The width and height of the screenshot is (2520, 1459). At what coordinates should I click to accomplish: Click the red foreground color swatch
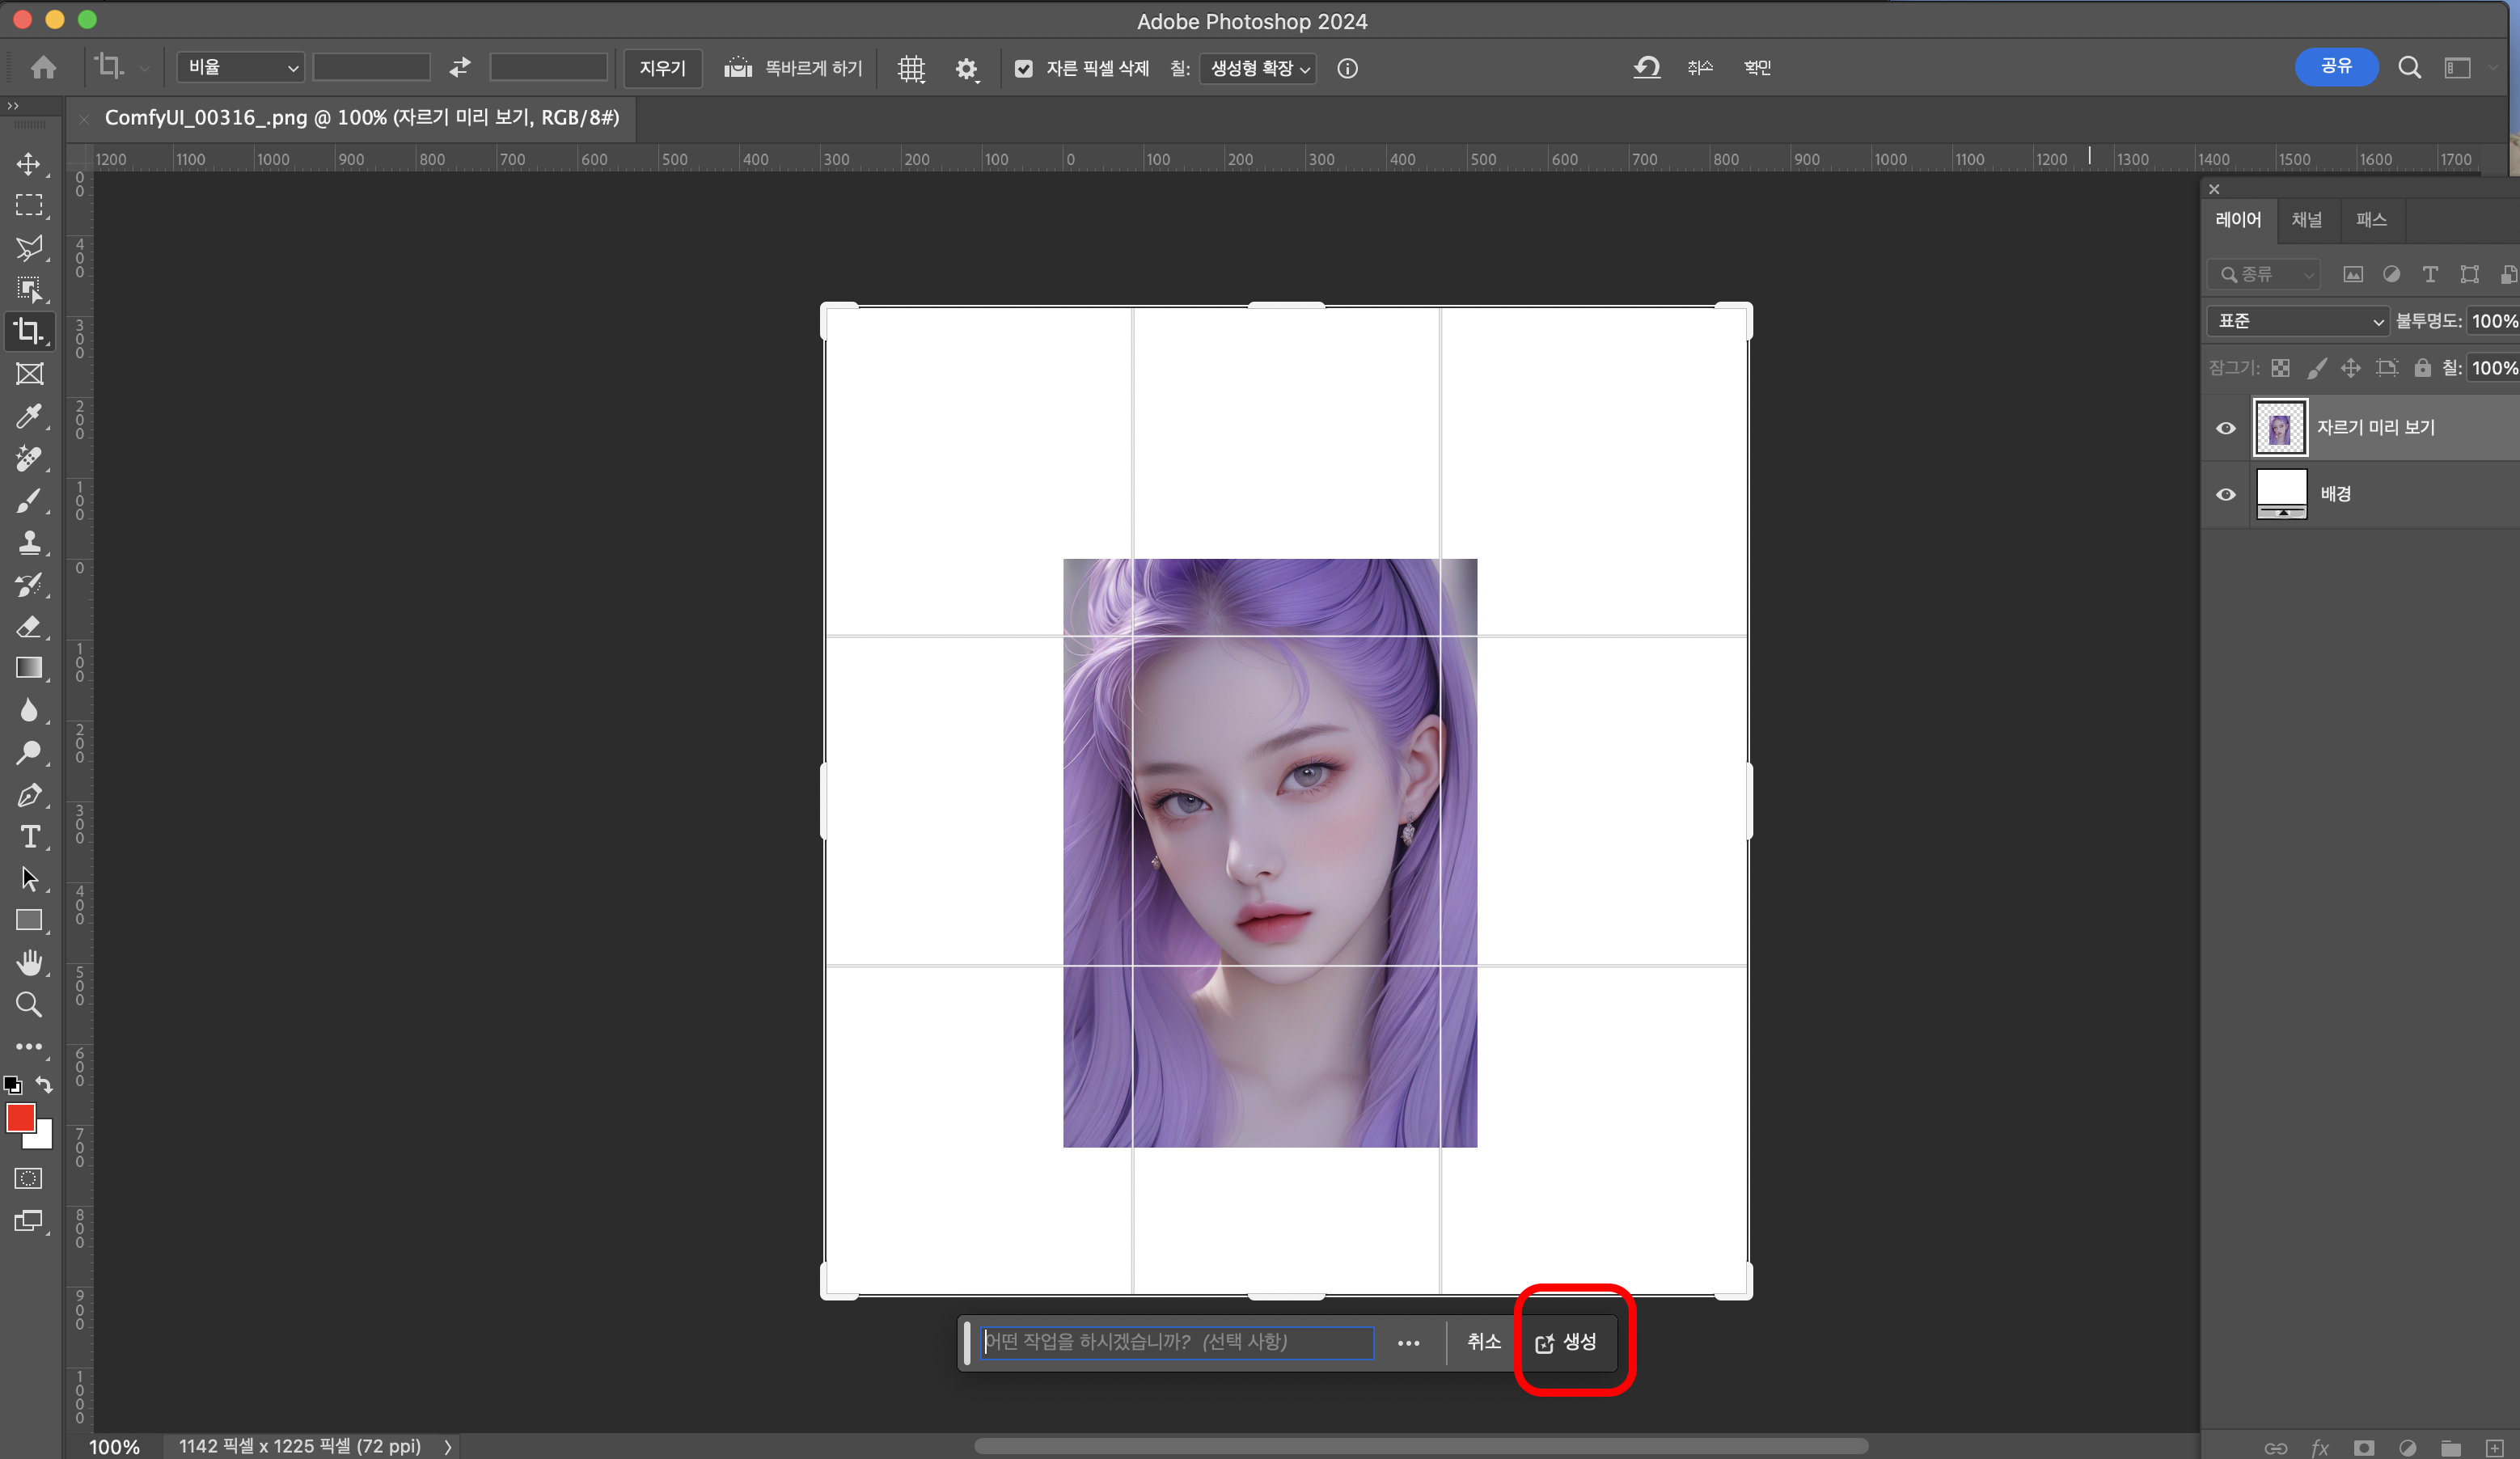pyautogui.click(x=20, y=1117)
